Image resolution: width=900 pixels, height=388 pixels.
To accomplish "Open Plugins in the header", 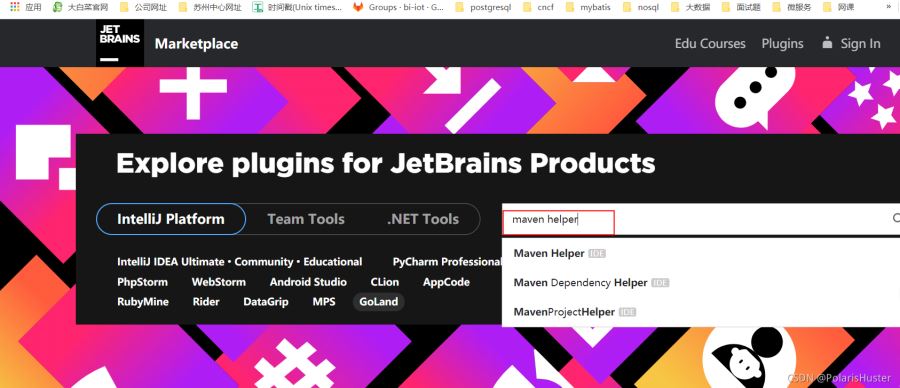I will (x=782, y=44).
